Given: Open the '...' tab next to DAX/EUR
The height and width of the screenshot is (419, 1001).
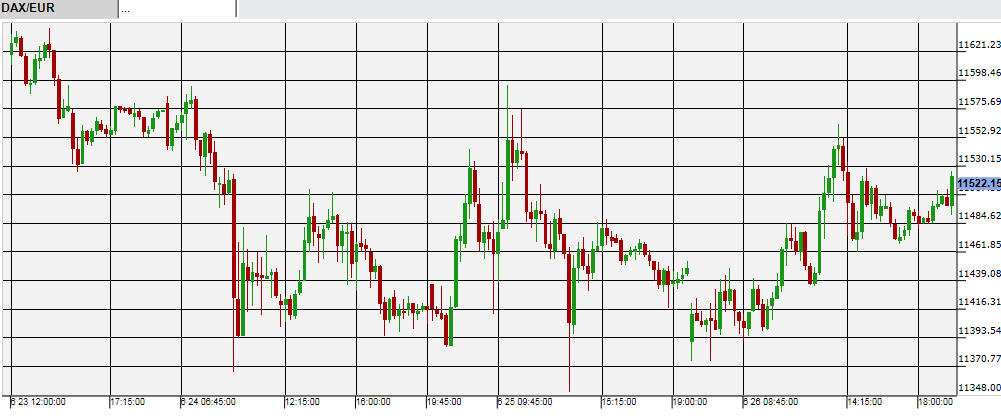Looking at the screenshot, I should click(177, 8).
